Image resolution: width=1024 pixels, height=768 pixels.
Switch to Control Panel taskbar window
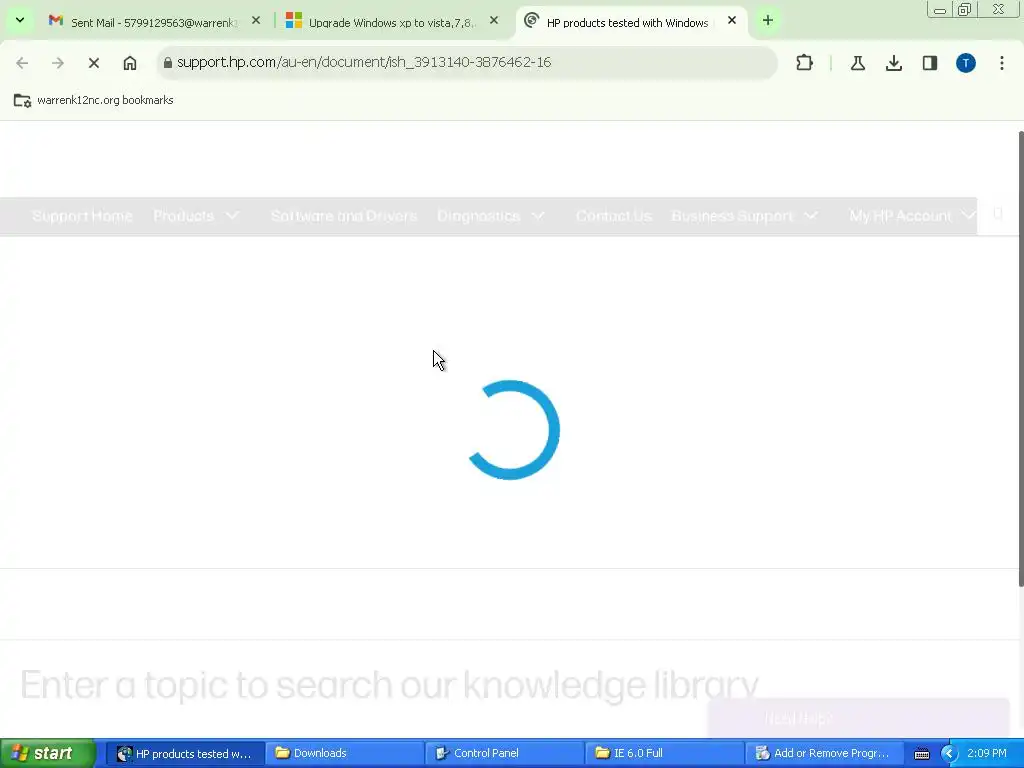(505, 754)
